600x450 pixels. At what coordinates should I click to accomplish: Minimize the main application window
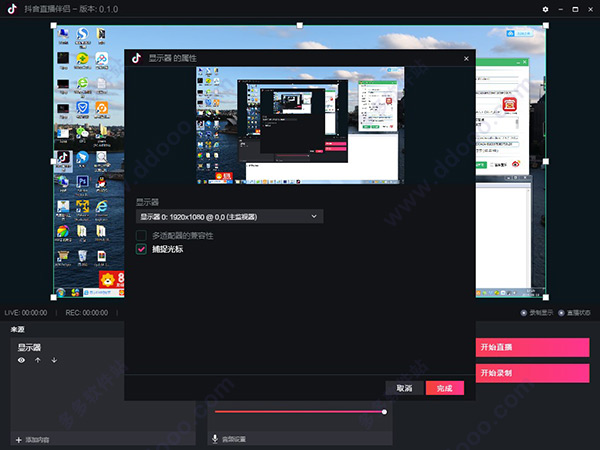tap(561, 9)
